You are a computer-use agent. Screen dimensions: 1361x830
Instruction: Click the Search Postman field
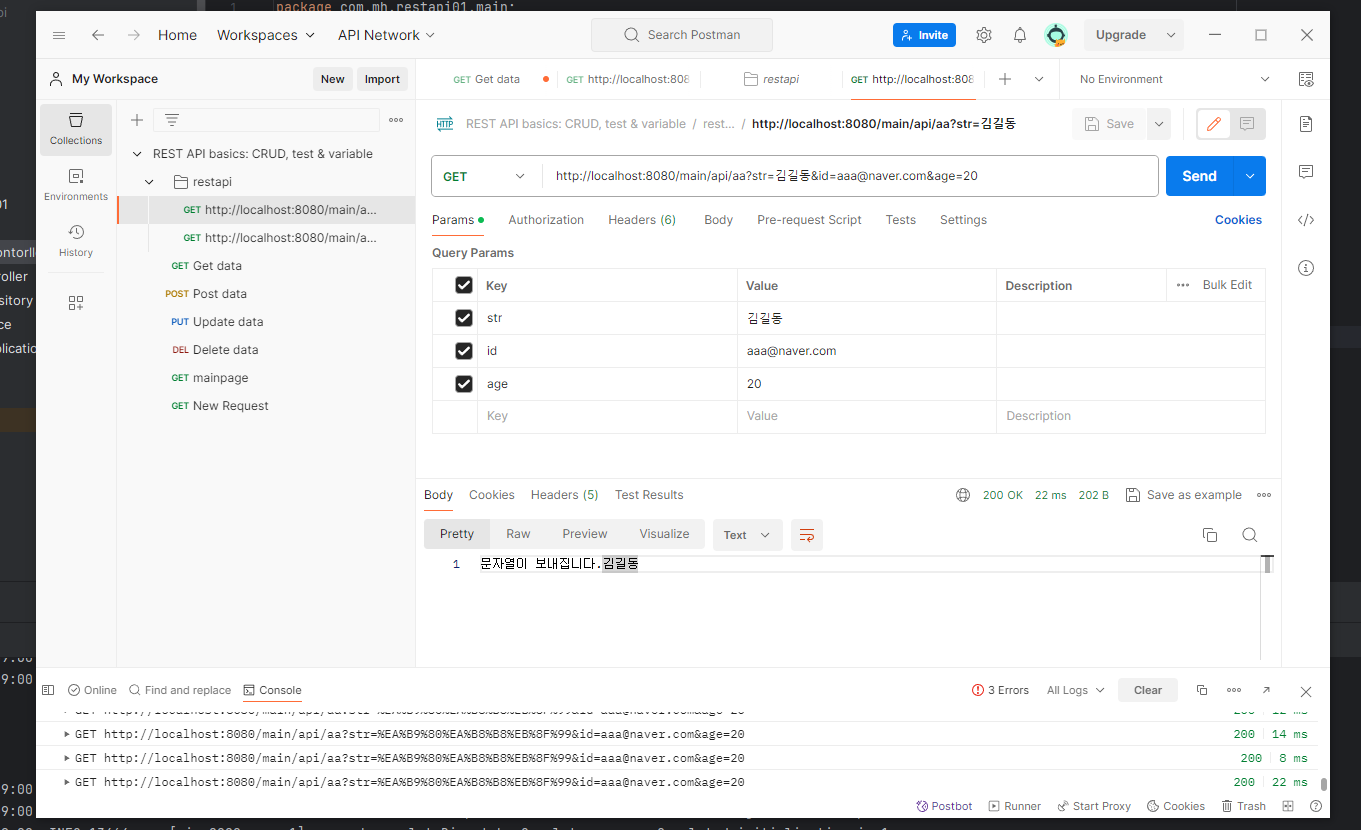point(682,35)
